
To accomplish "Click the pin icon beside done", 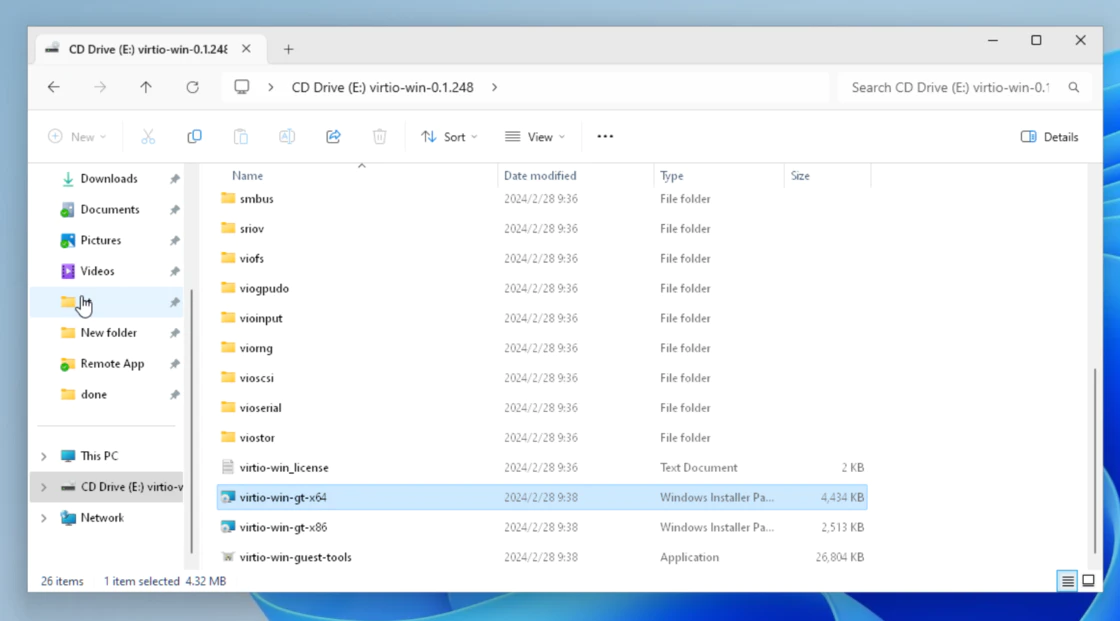I will (174, 394).
